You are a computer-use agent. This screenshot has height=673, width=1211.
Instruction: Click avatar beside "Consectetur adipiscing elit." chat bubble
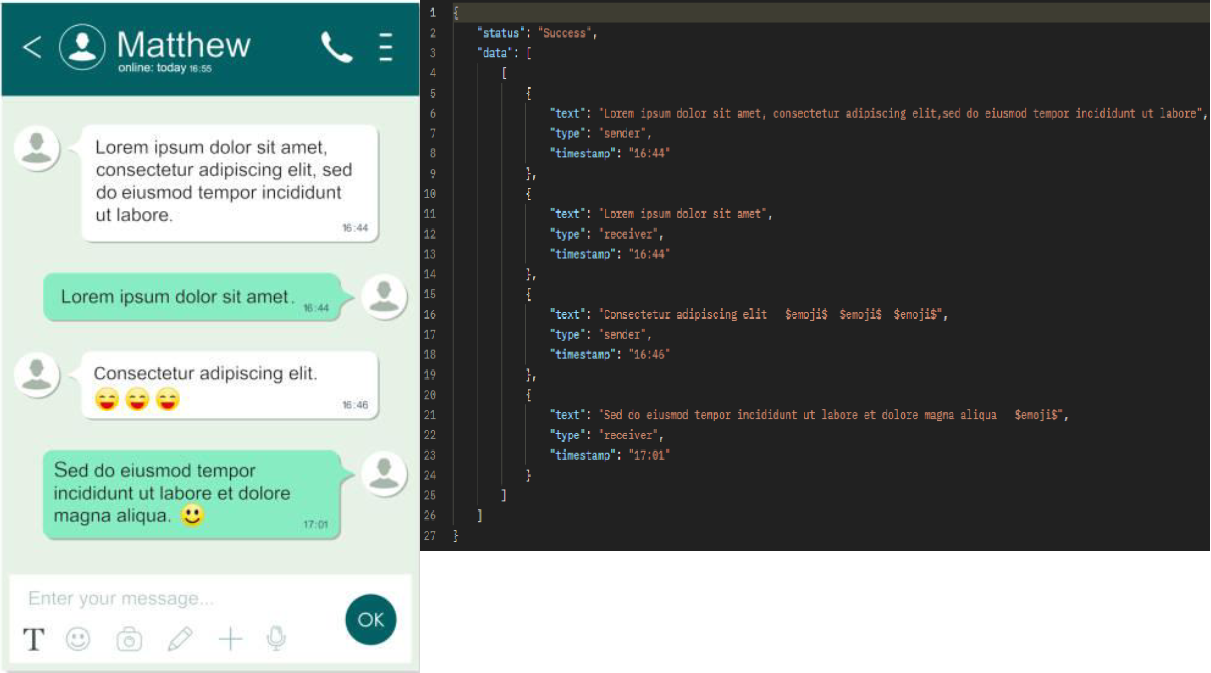tap(38, 375)
